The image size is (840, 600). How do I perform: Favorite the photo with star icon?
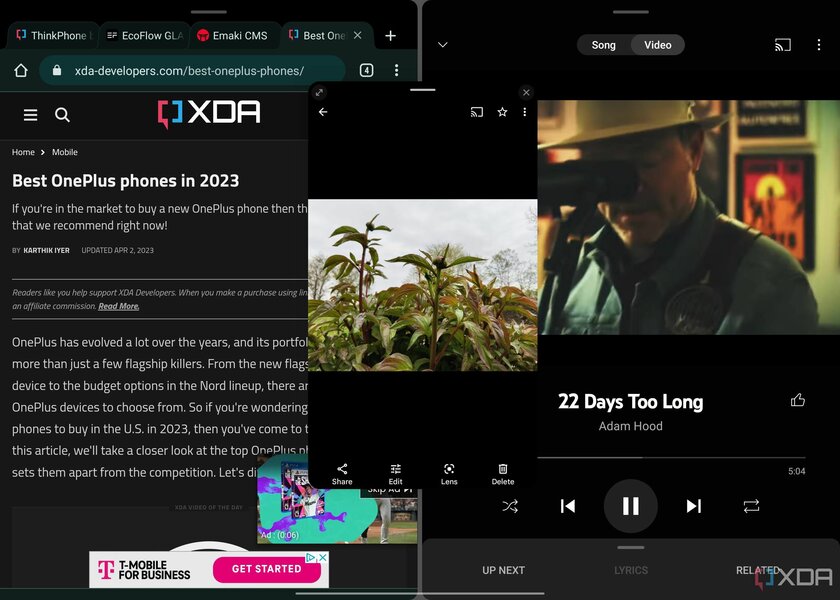502,112
